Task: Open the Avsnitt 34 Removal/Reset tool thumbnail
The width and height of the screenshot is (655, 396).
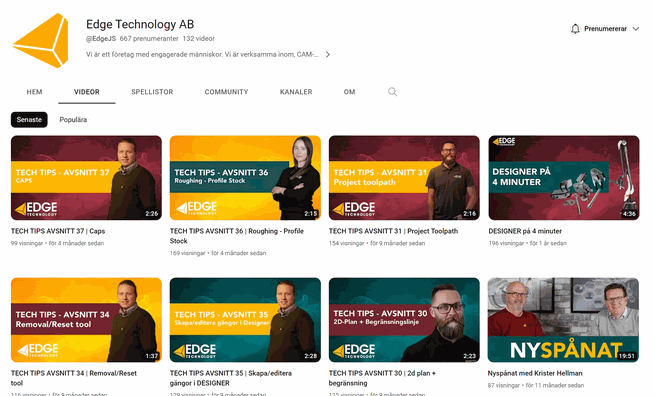Action: [86, 320]
